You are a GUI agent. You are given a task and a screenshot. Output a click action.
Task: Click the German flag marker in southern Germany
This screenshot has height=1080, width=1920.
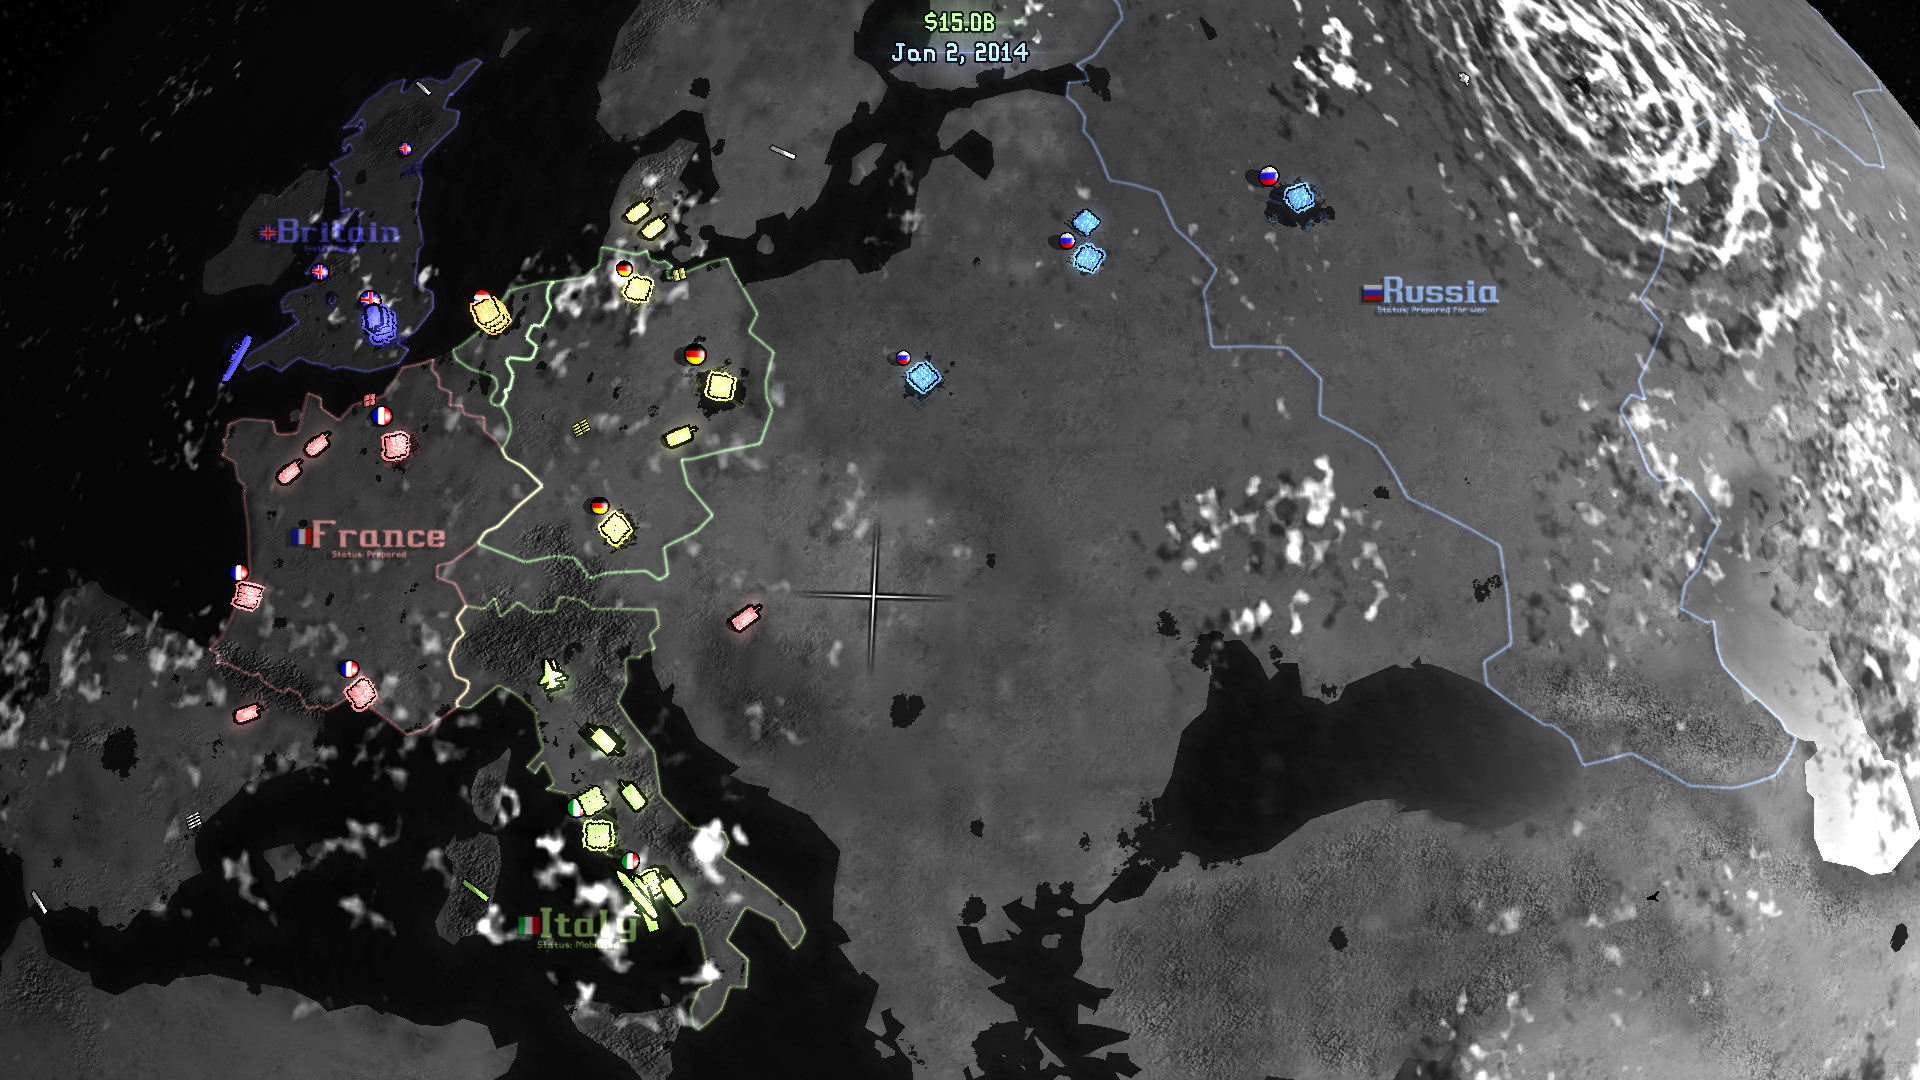[599, 505]
